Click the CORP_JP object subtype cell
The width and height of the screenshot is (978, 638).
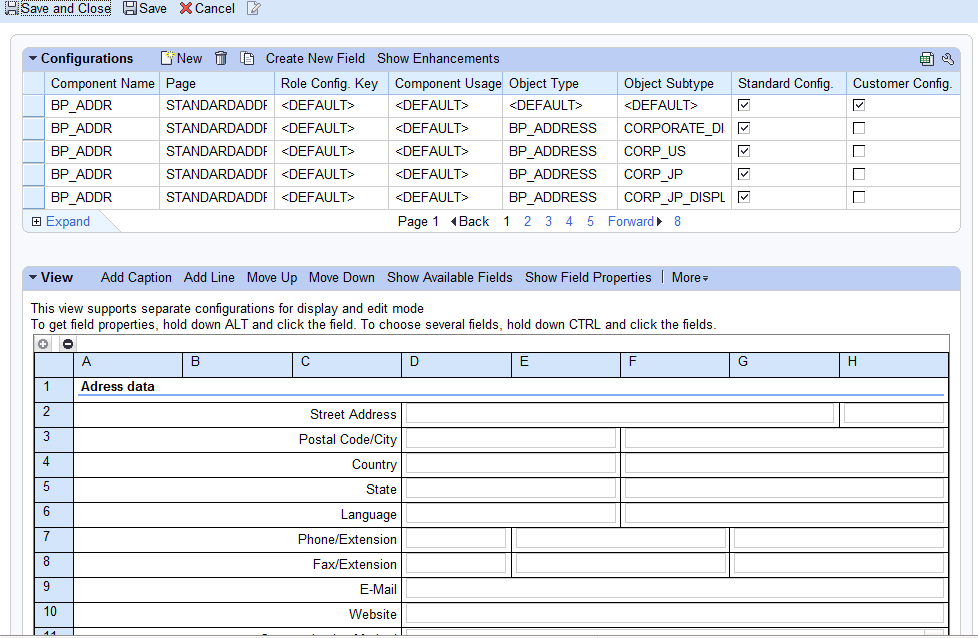pos(674,174)
